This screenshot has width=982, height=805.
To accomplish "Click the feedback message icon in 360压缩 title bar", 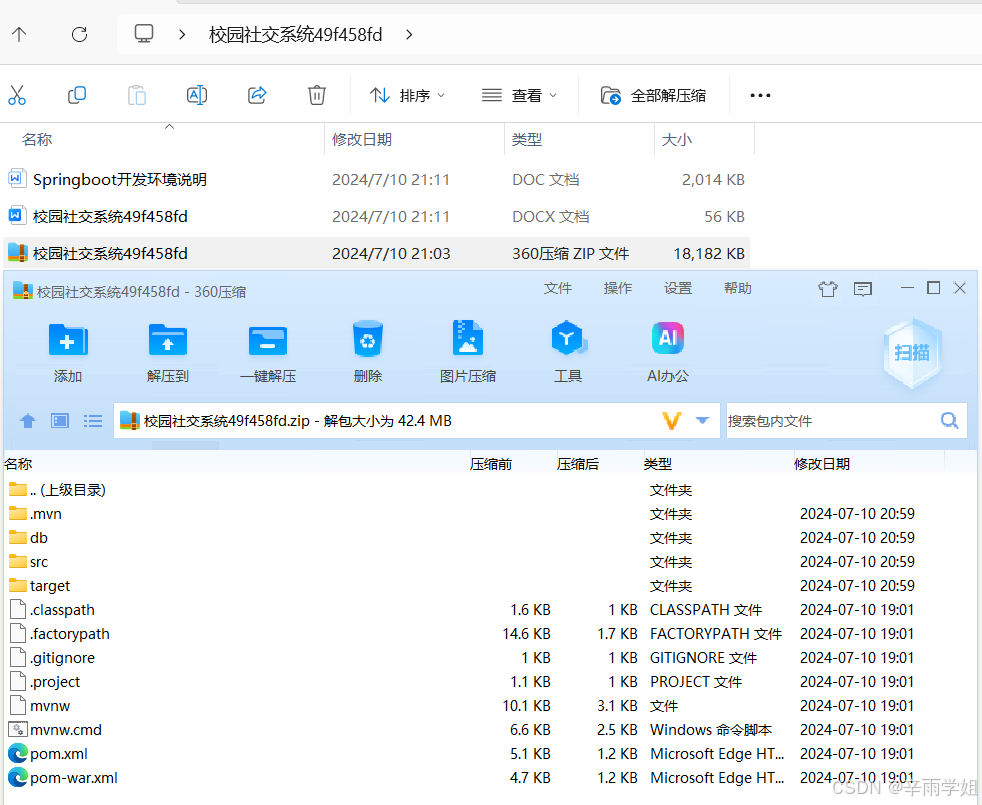I will pyautogui.click(x=862, y=289).
